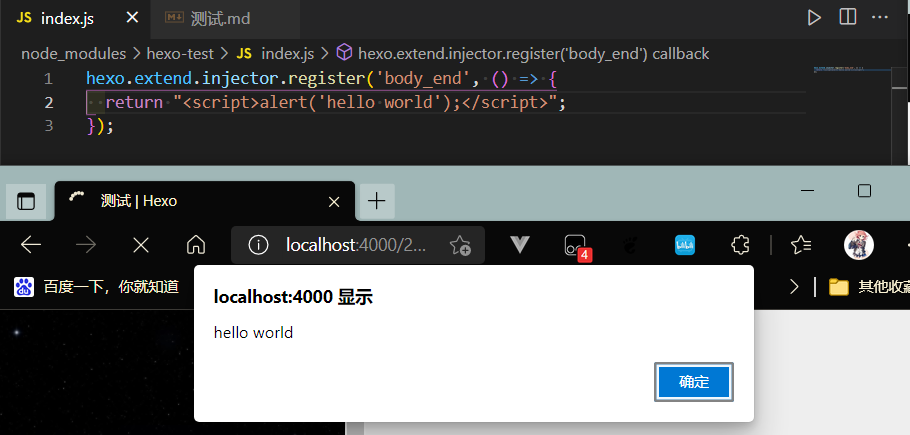Add this page to favorites
910x435 pixels.
pyautogui.click(x=460, y=245)
